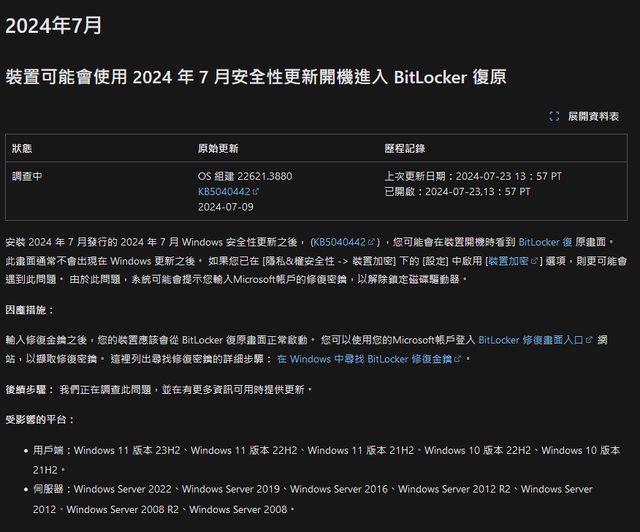The height and width of the screenshot is (532, 640).
Task: Open KB5040442 link in the first paragraph
Action: point(341,242)
